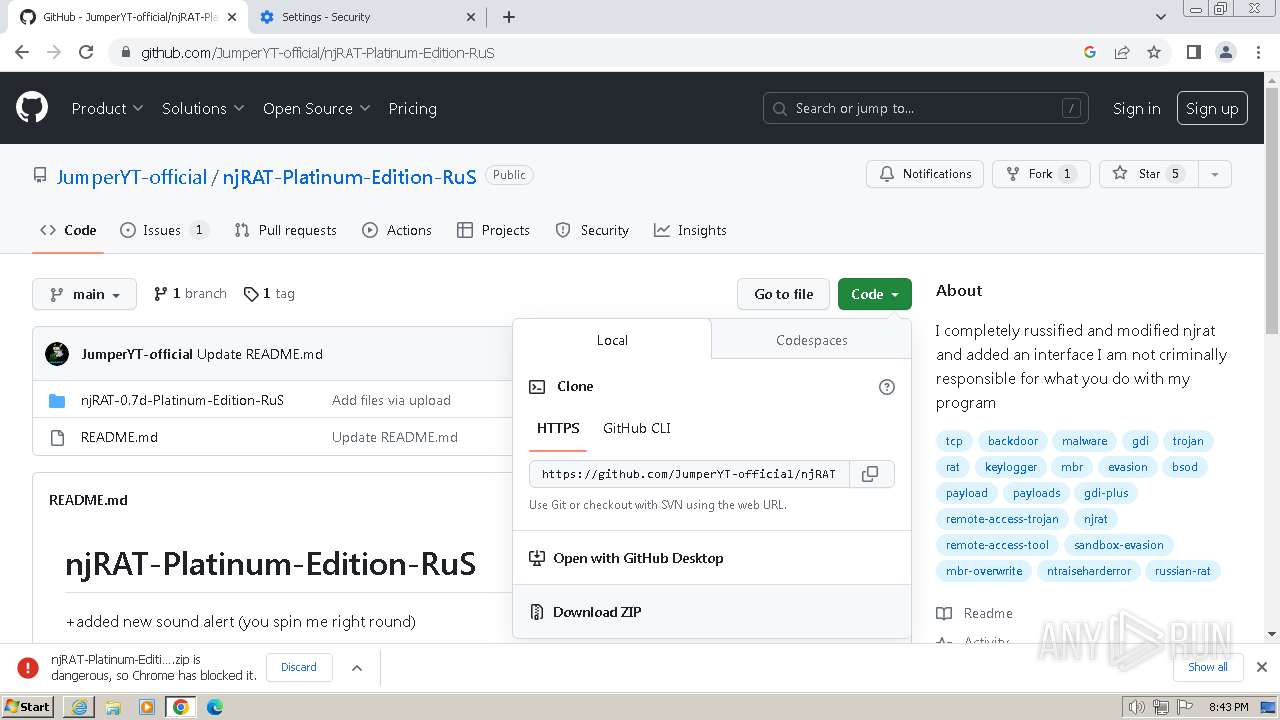Open Microsoft Edge from taskbar

pyautogui.click(x=214, y=707)
